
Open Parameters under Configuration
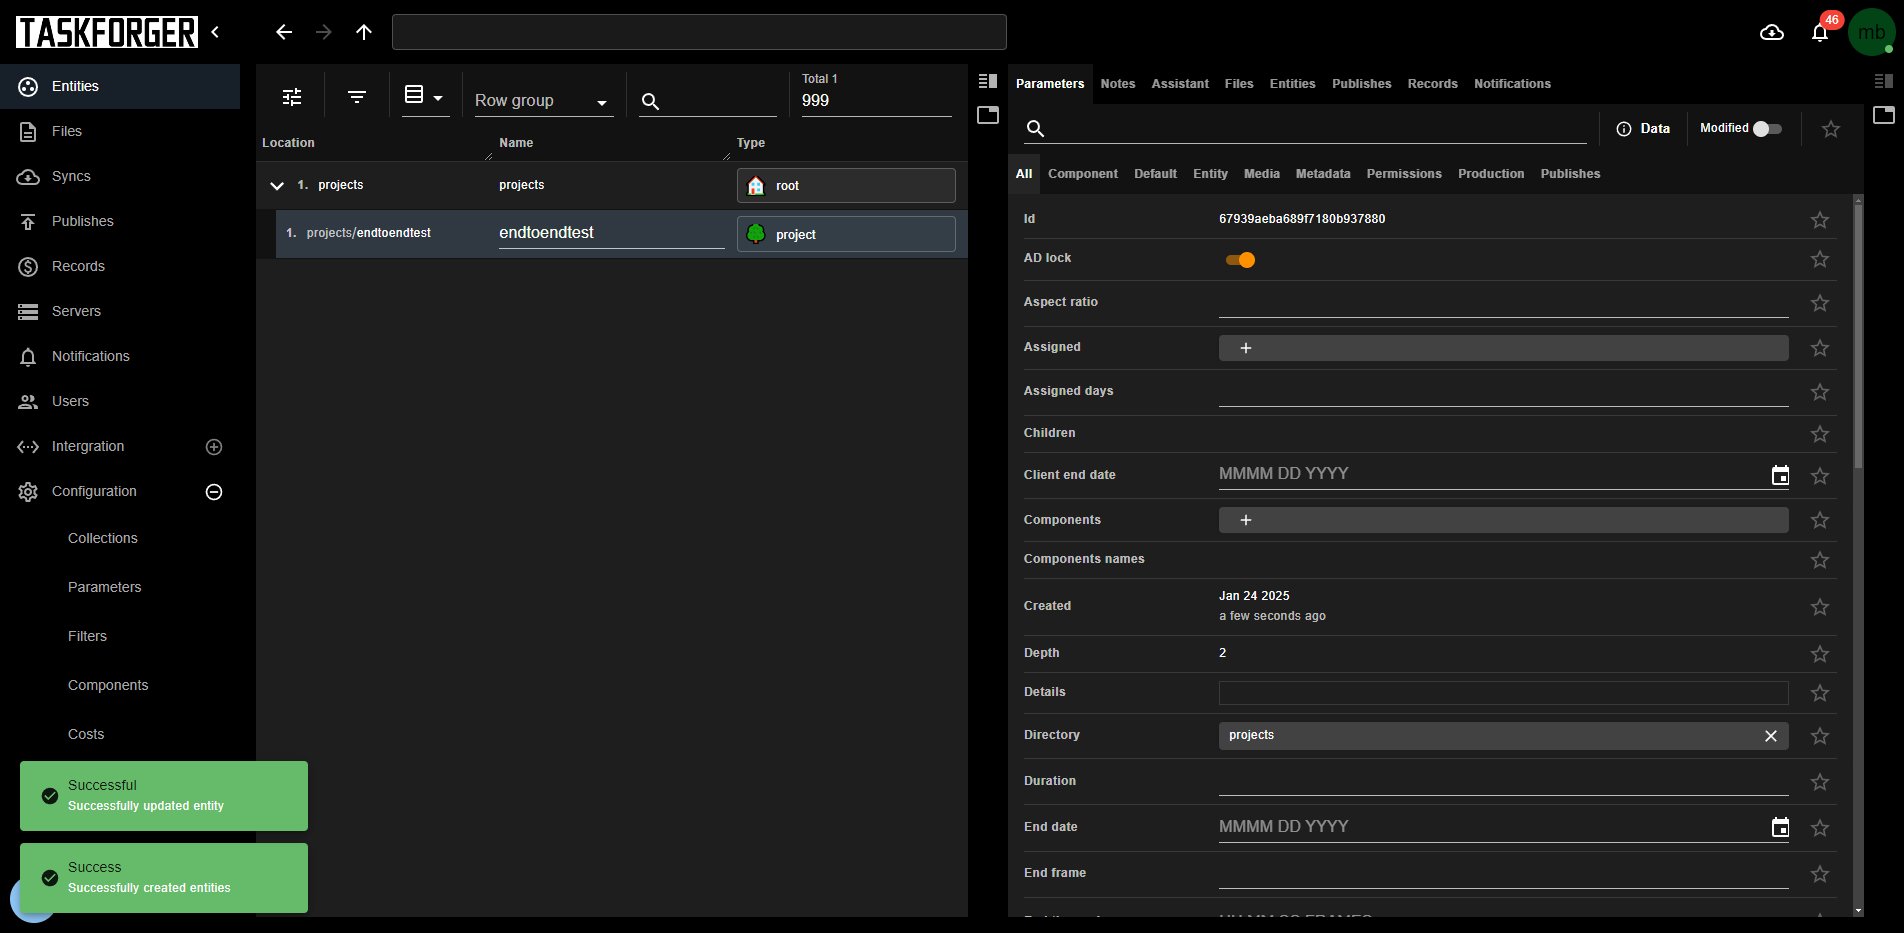[x=105, y=587]
